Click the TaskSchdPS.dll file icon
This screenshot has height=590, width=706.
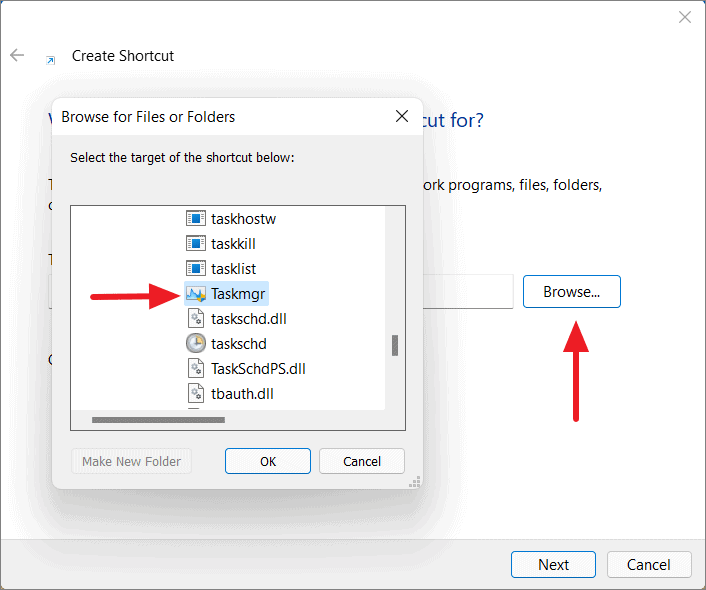pos(196,369)
